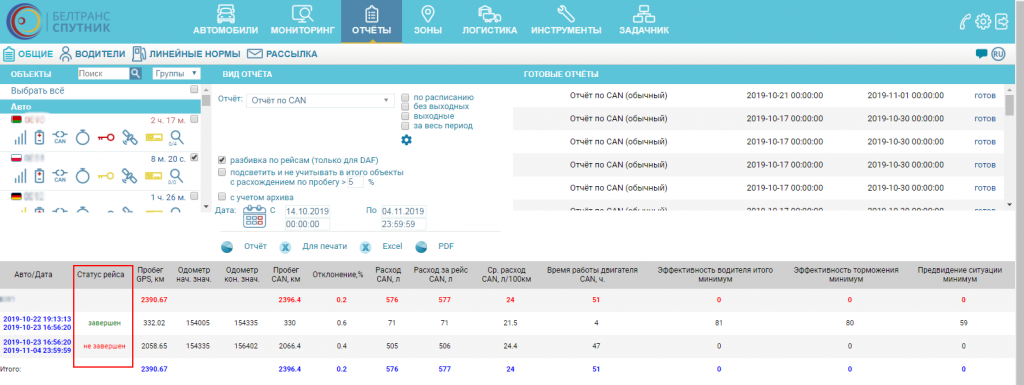Open first готов link in ready reports
This screenshot has width=1024, height=385.
tap(985, 95)
